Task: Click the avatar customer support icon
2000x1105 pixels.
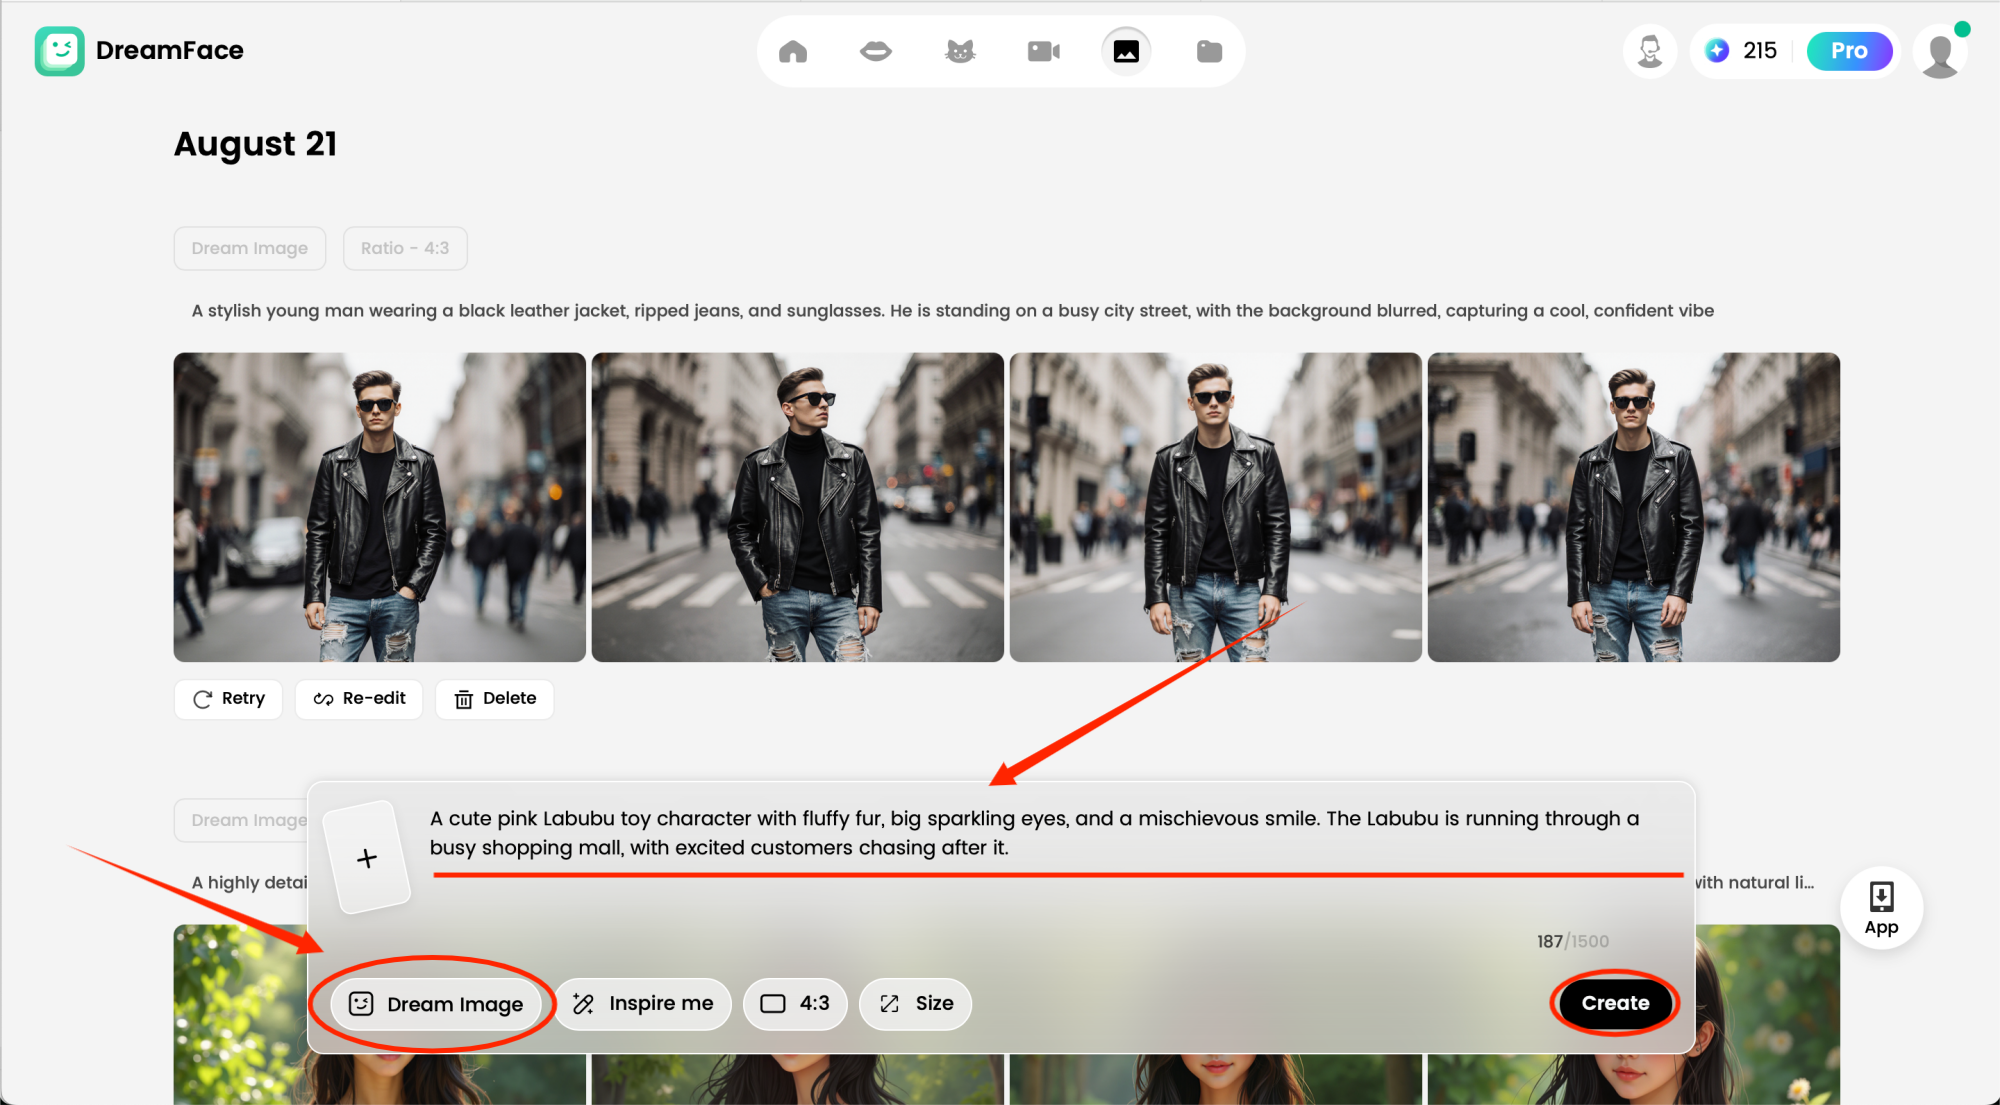Action: [1650, 51]
